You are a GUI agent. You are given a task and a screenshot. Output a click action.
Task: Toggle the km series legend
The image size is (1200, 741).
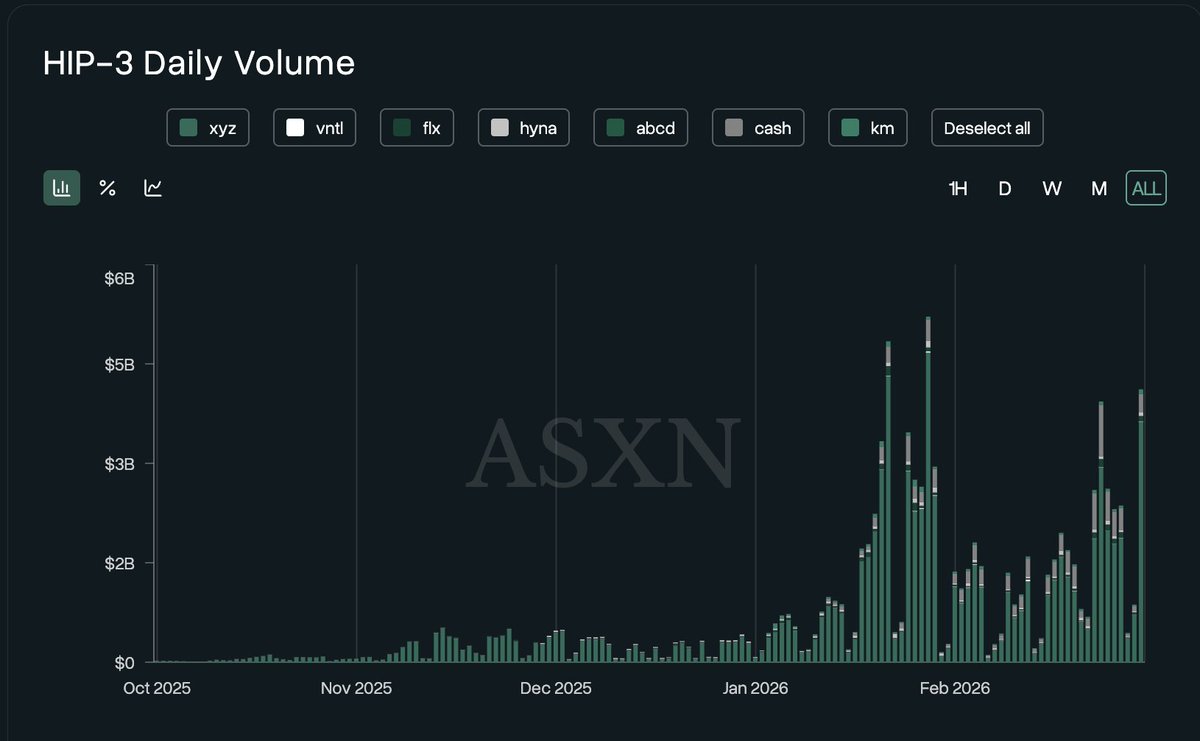[x=867, y=128]
